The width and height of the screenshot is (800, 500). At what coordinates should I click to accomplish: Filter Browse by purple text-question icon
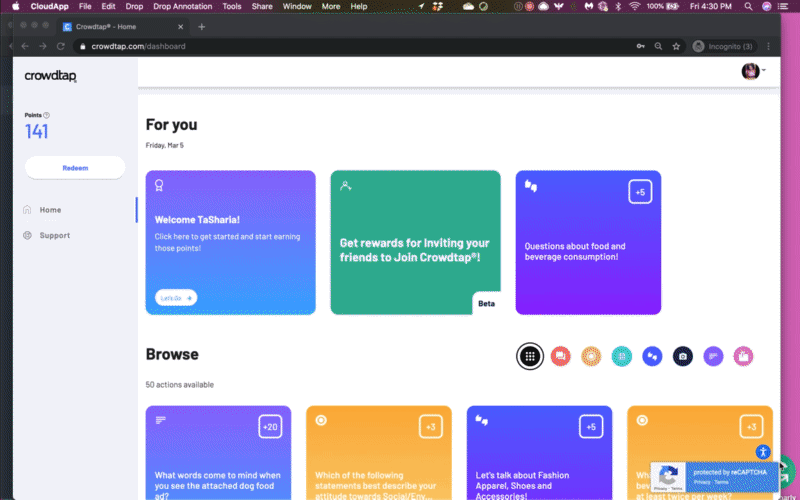pyautogui.click(x=713, y=356)
